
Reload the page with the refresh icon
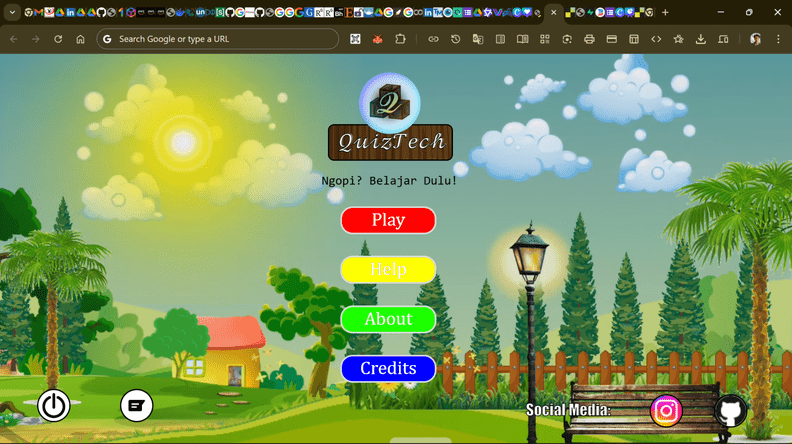[x=58, y=39]
